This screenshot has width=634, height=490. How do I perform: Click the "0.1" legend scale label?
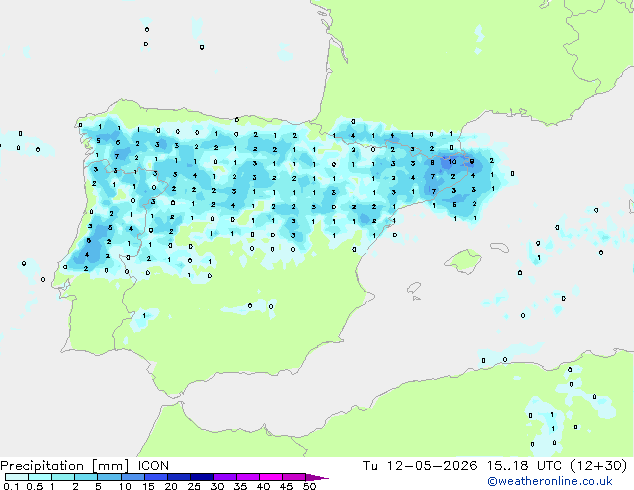pos(11,486)
